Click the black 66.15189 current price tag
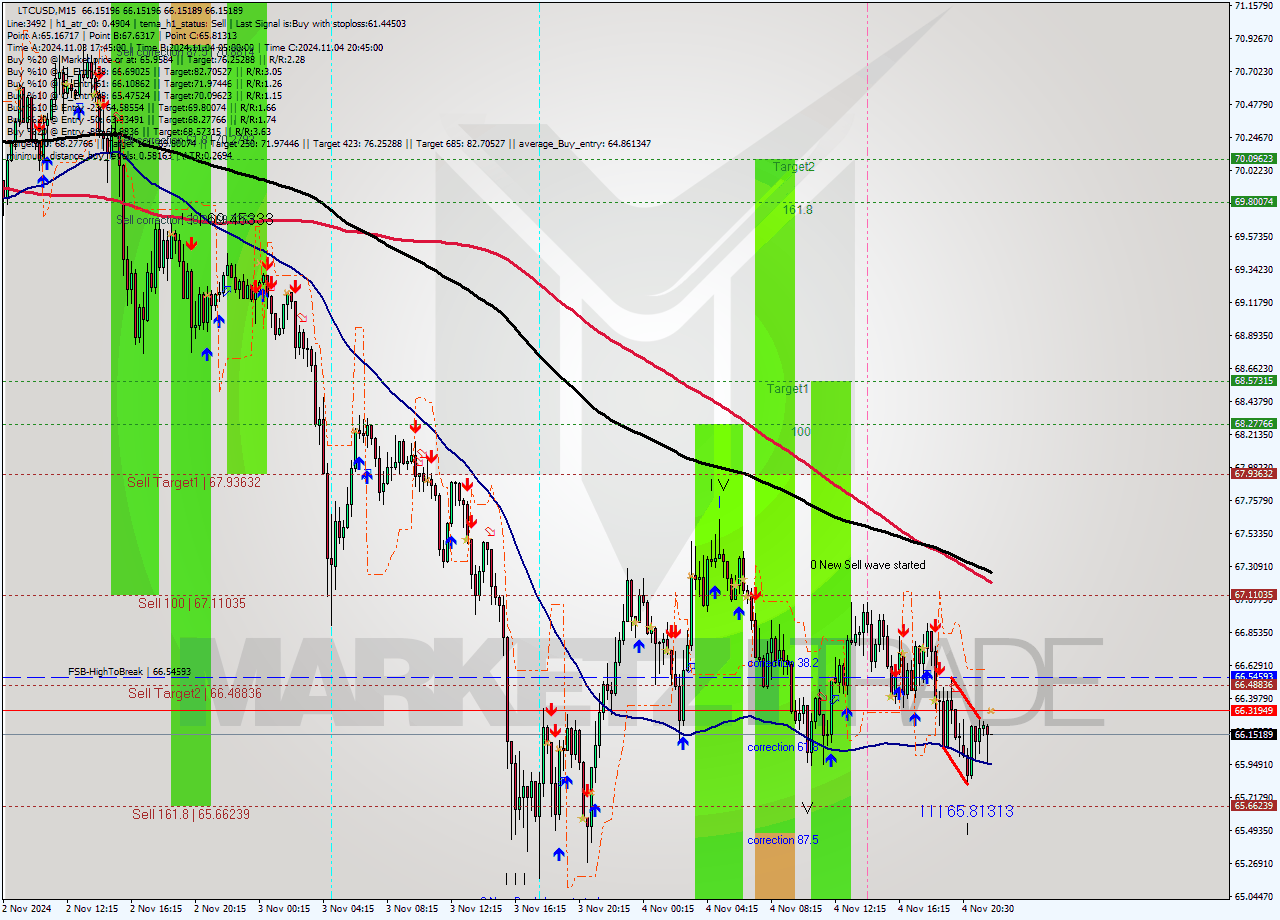The height and width of the screenshot is (920, 1280). (x=1254, y=734)
